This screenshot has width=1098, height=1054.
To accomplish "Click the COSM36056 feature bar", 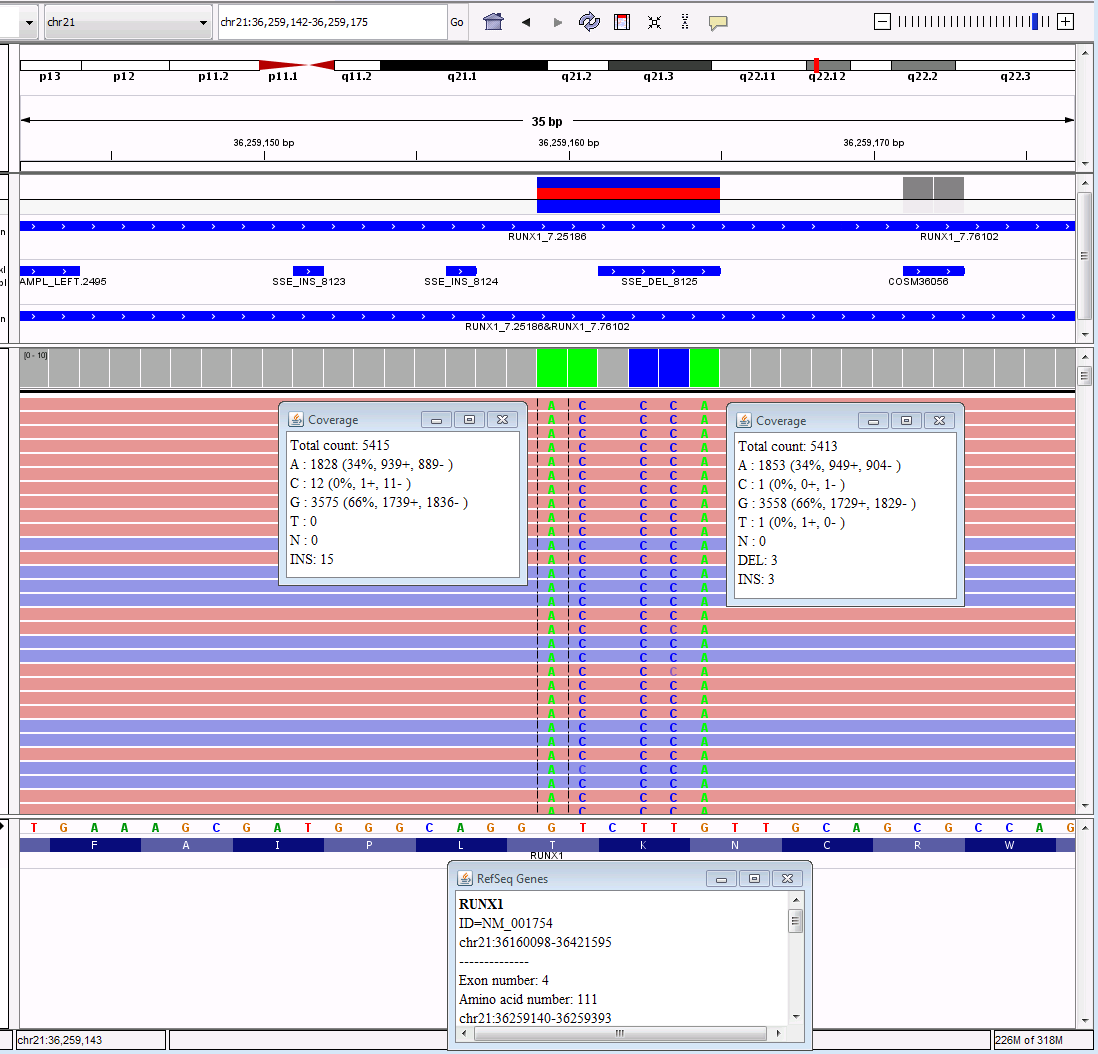I will pyautogui.click(x=933, y=271).
